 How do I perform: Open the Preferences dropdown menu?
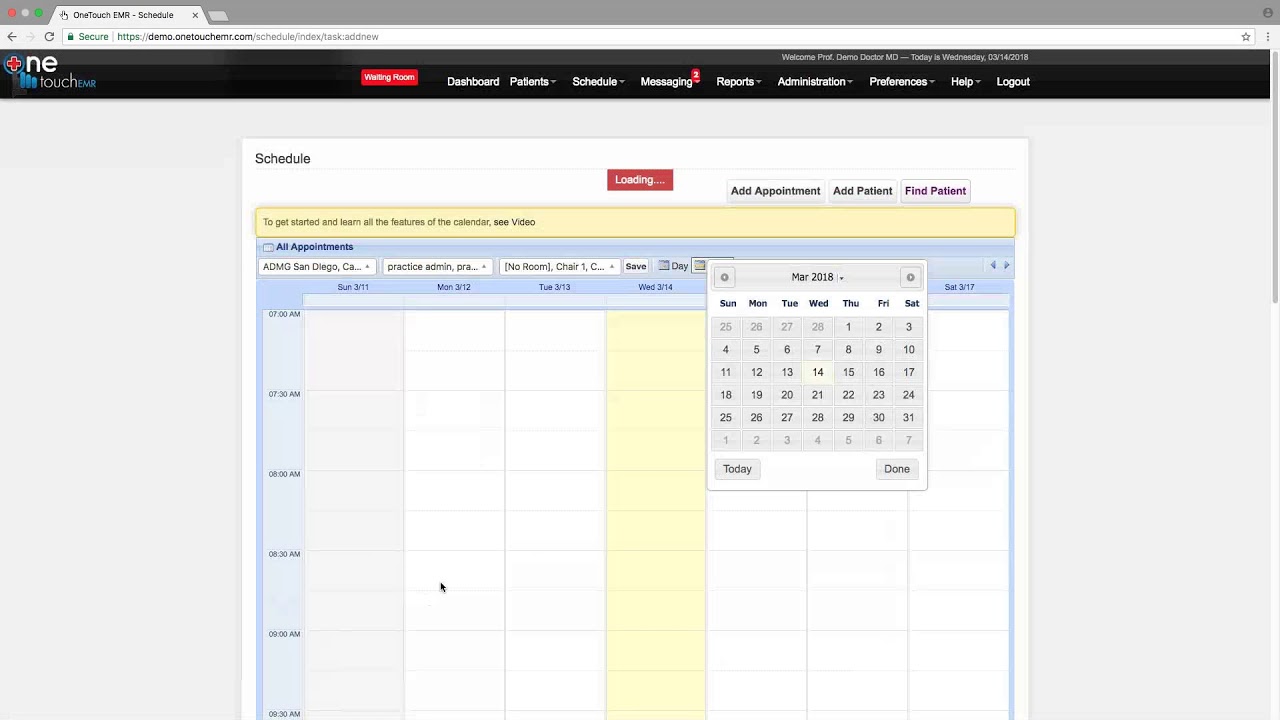[x=901, y=82]
